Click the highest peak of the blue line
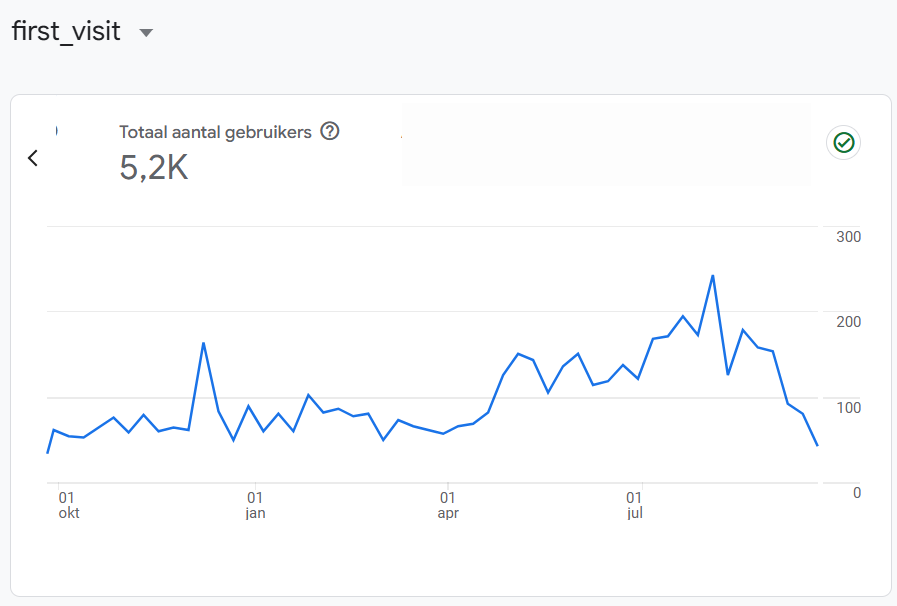This screenshot has height=606, width=897. [712, 275]
